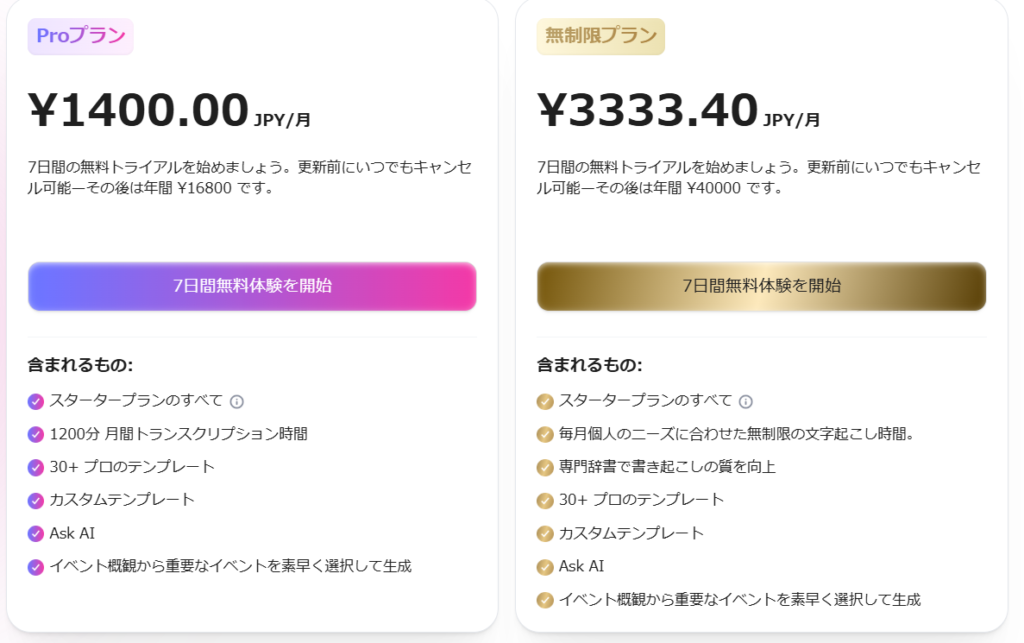Click the Proプラン badge label
The image size is (1024, 643).
[80, 36]
